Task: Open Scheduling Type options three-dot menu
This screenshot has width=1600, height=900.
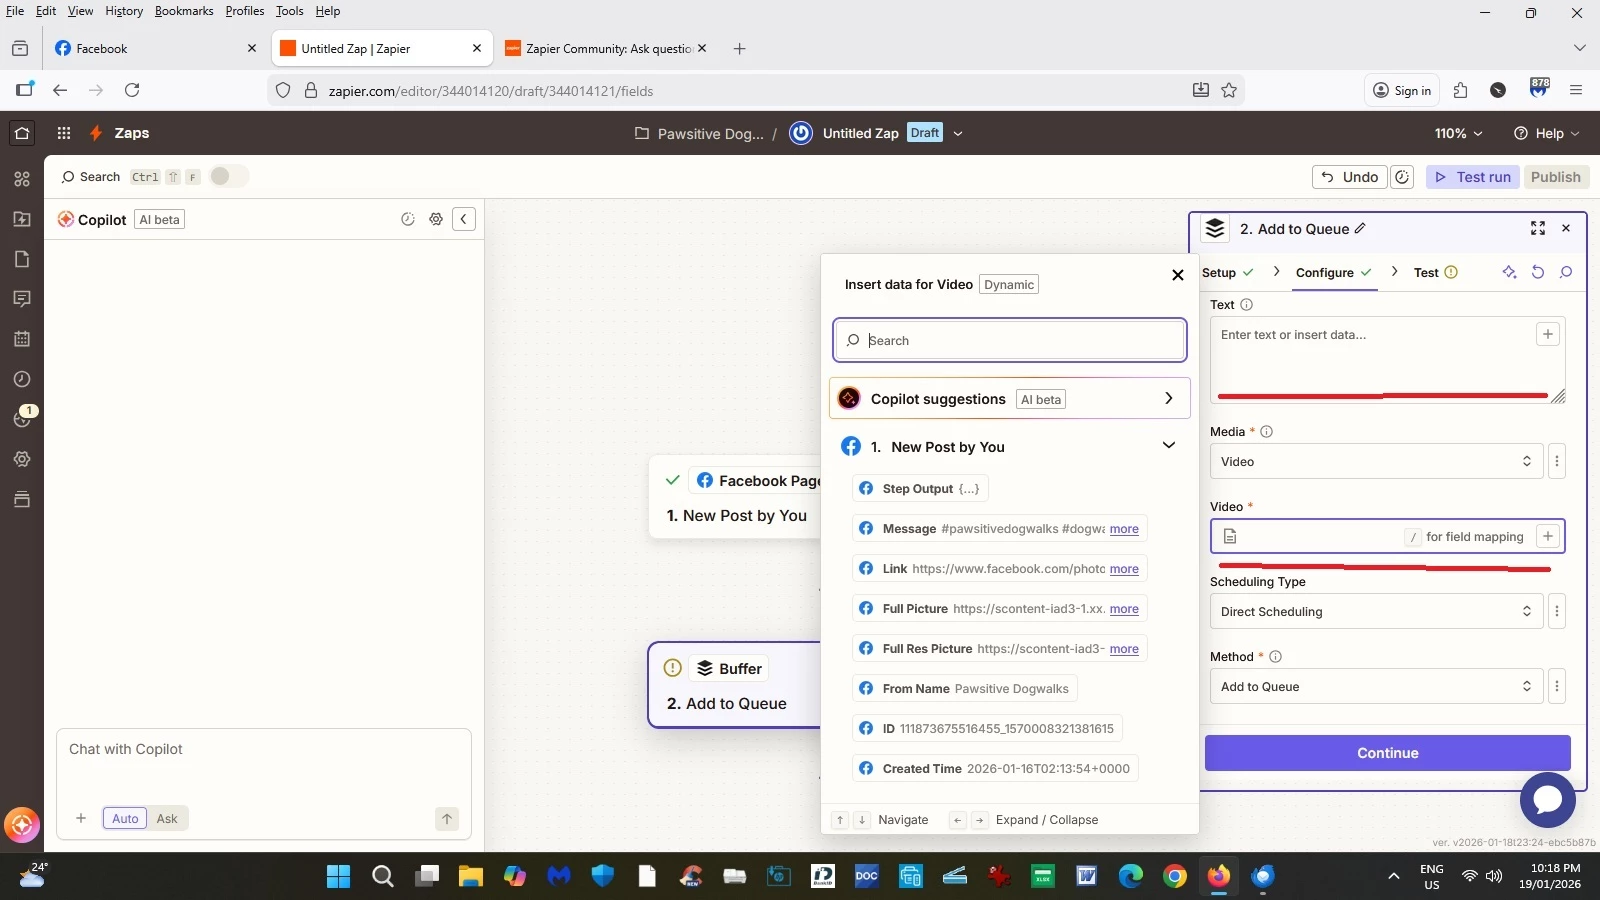Action: tap(1557, 612)
